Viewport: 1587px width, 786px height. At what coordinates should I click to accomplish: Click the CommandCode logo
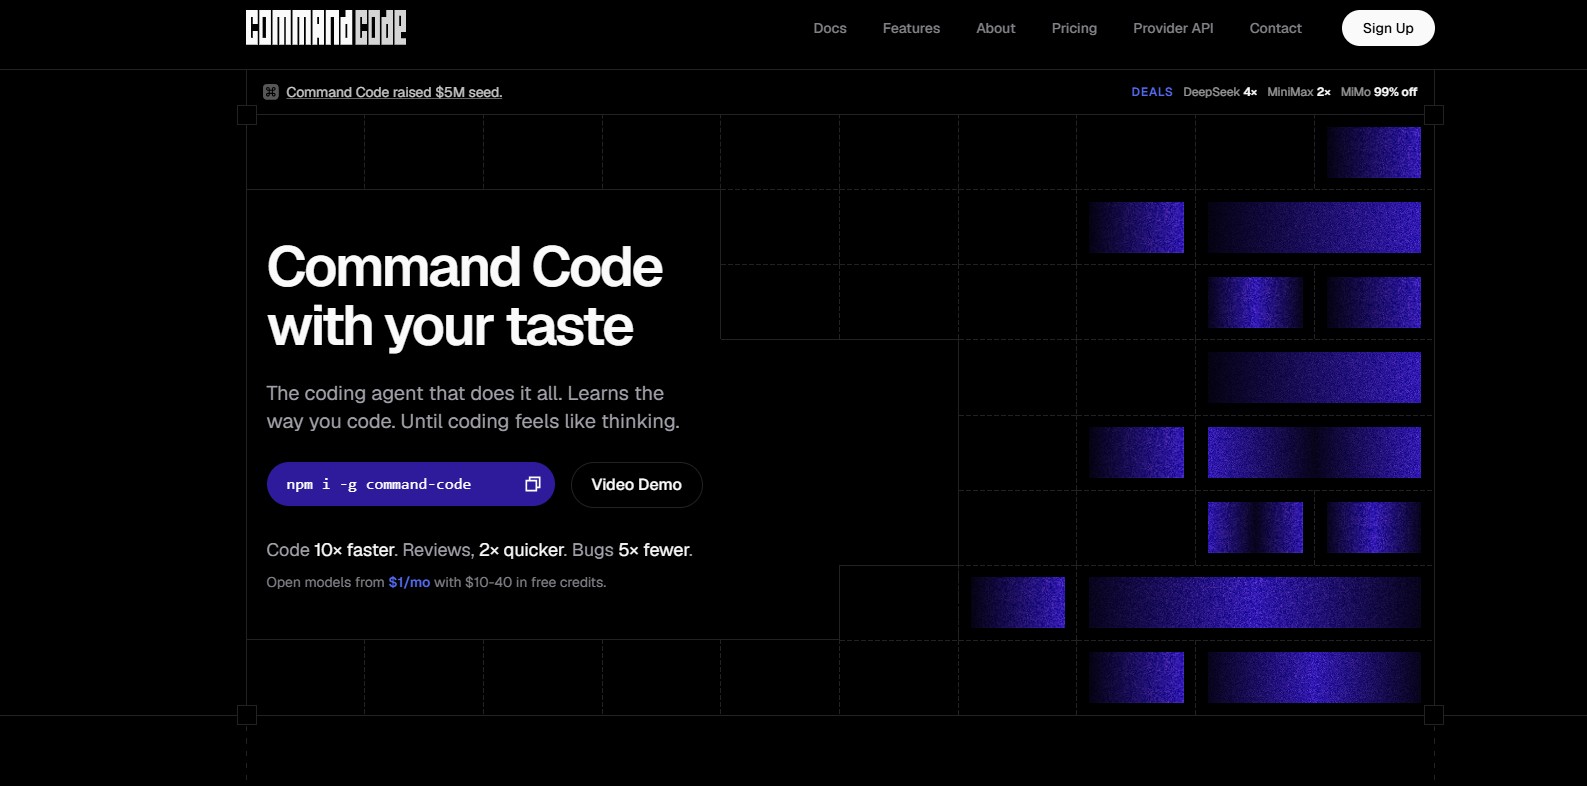click(x=326, y=28)
